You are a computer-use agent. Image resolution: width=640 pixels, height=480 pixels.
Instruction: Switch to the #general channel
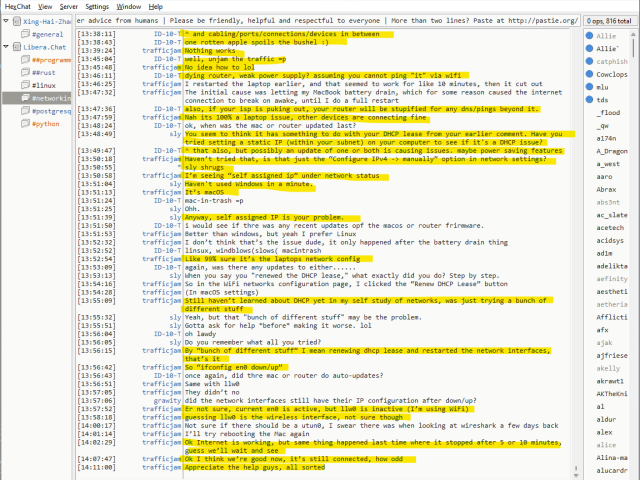coord(47,34)
